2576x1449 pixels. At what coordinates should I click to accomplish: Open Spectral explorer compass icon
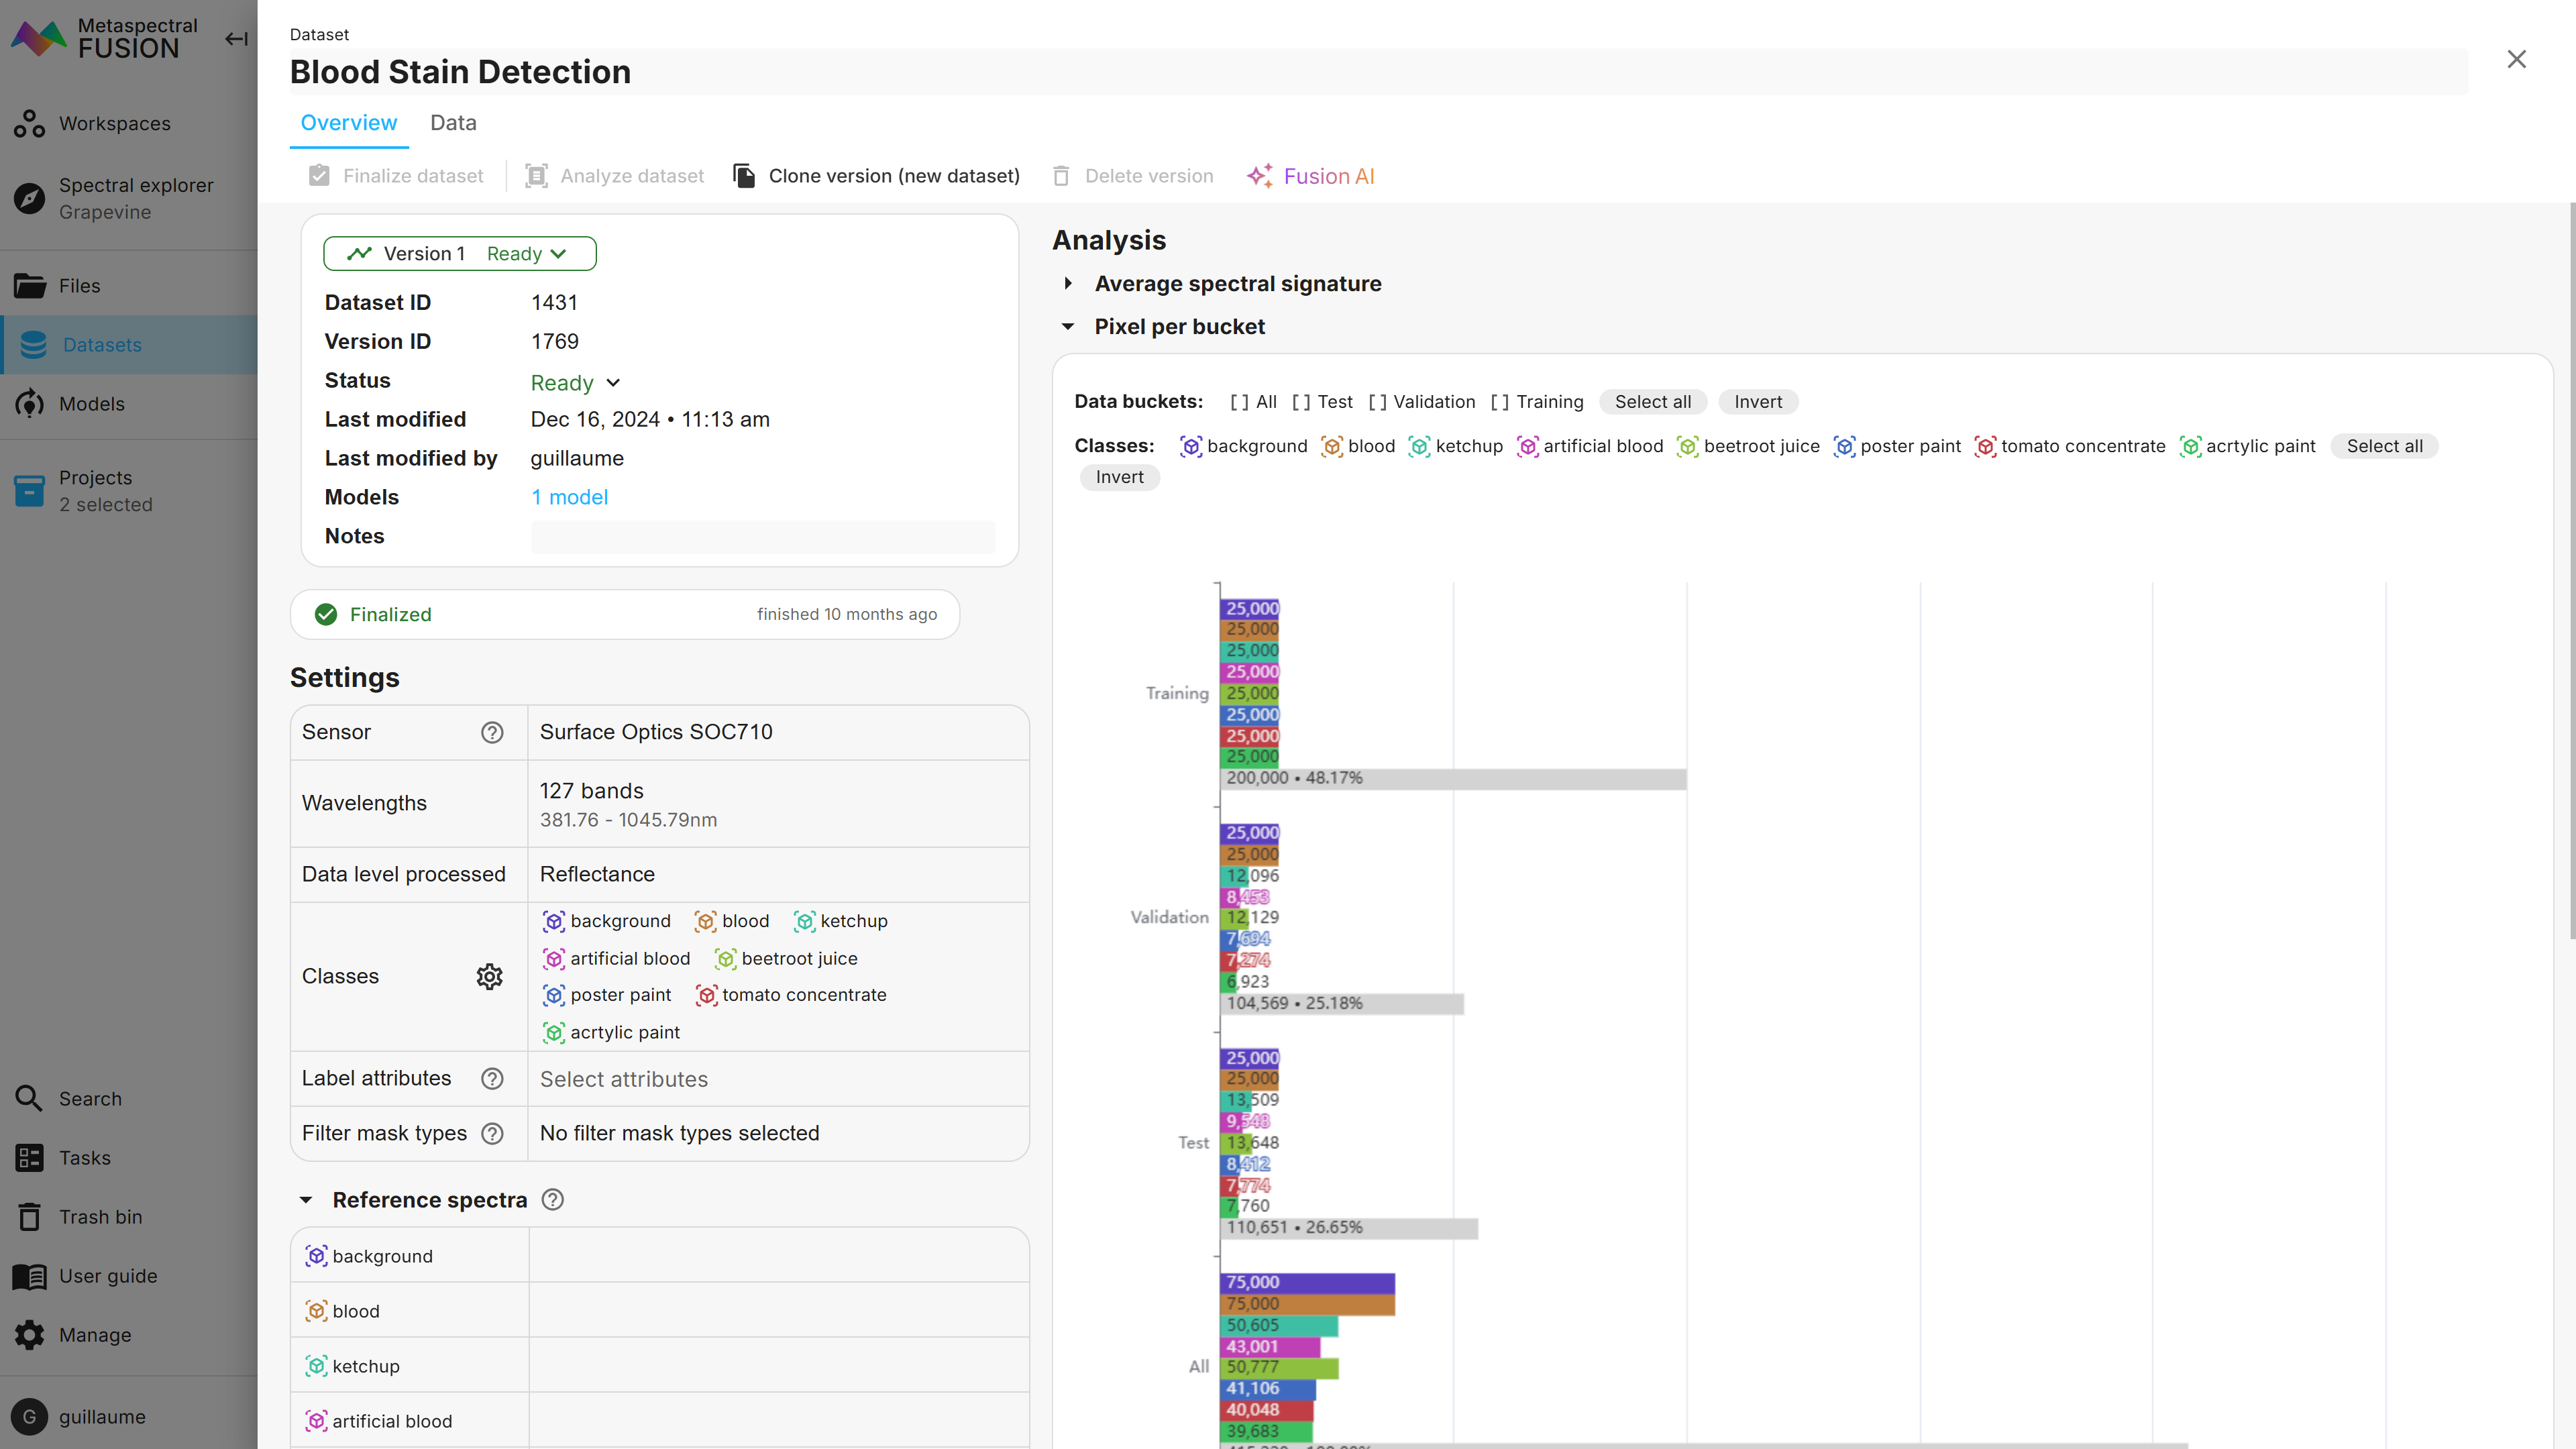click(x=29, y=198)
